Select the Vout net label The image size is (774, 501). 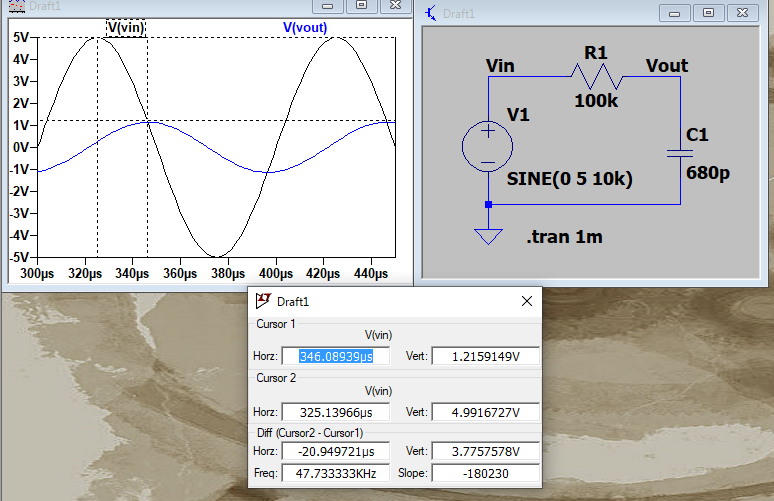coord(666,66)
